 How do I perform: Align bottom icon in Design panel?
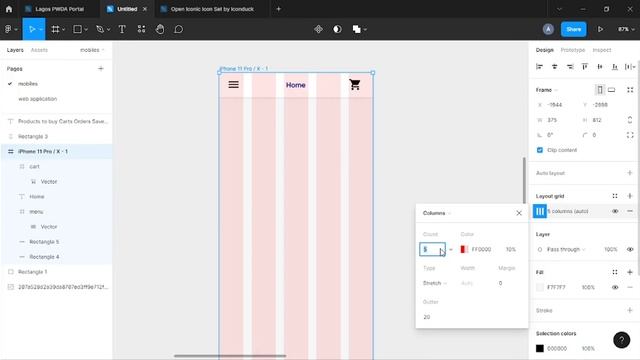615,67
